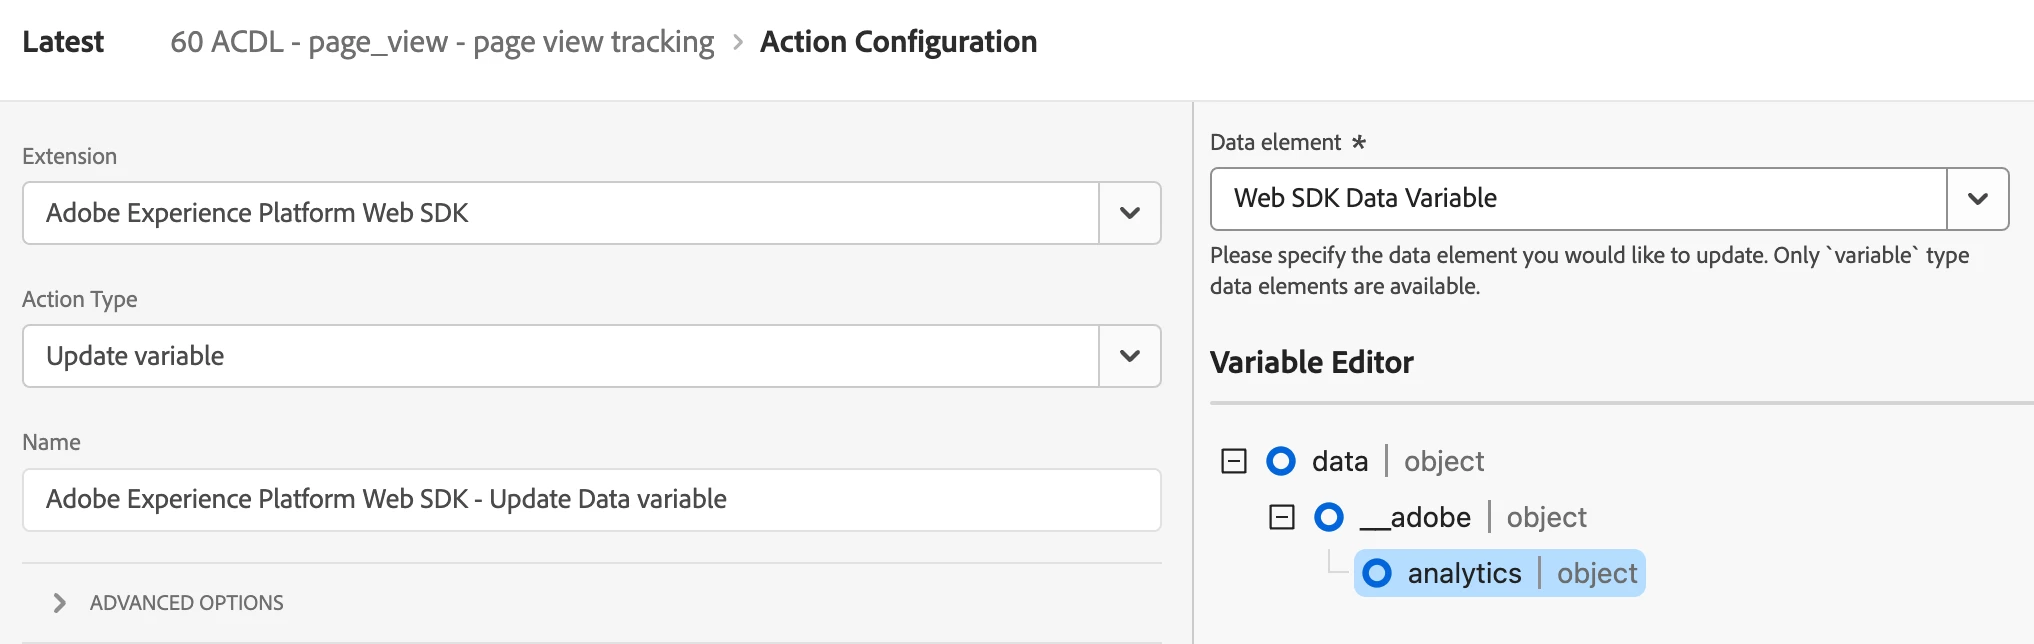Click the Name text field
This screenshot has width=2034, height=644.
click(x=591, y=500)
